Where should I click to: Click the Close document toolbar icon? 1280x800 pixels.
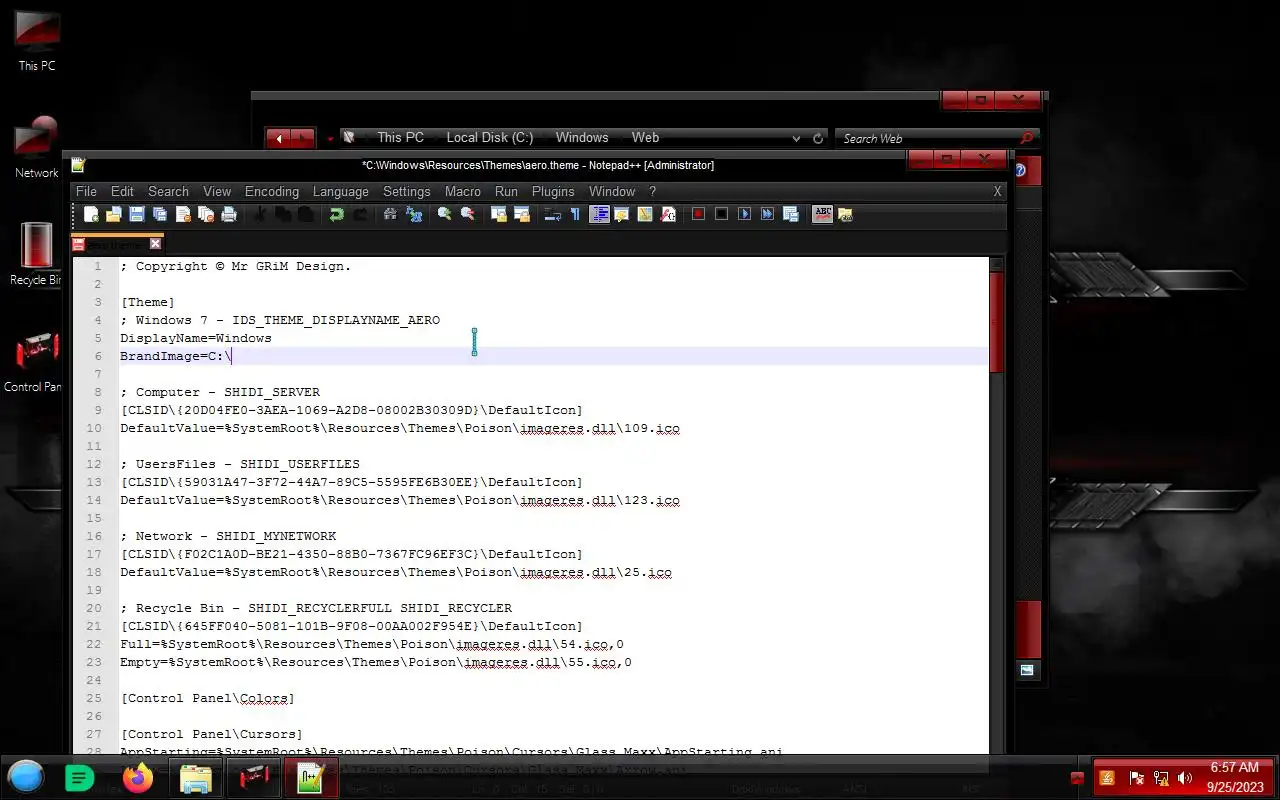coord(183,214)
